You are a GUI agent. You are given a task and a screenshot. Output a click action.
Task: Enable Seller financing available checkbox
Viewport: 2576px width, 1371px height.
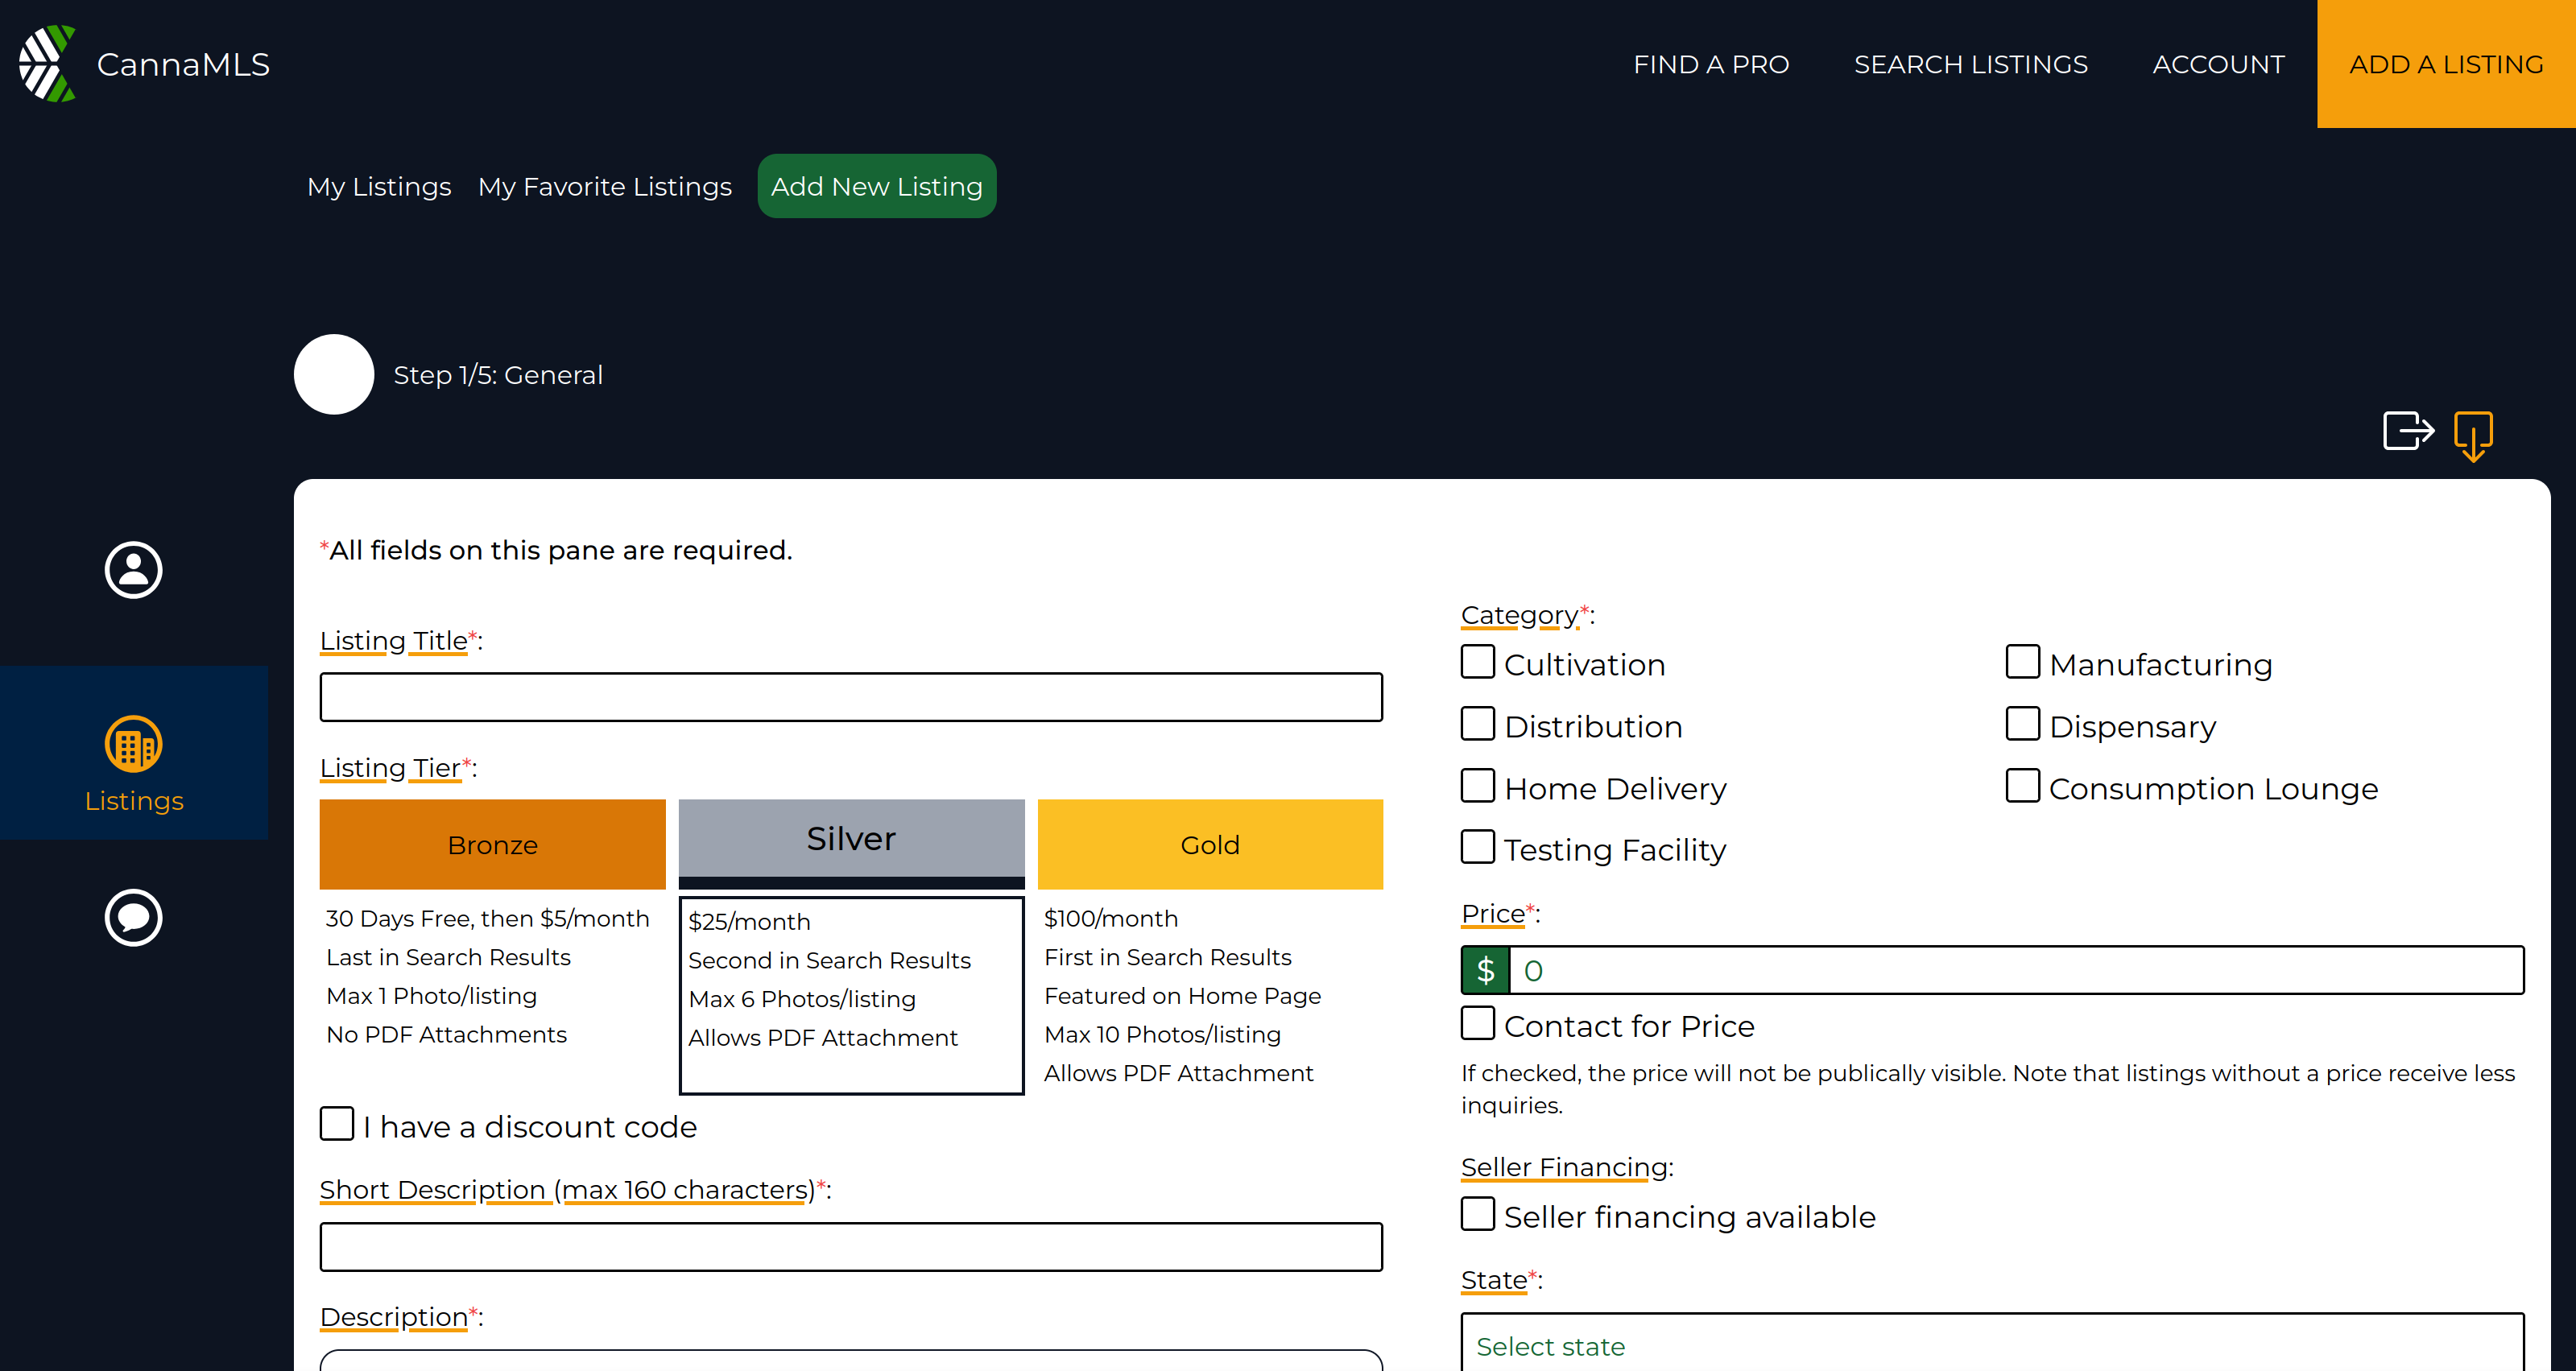tap(1477, 1214)
